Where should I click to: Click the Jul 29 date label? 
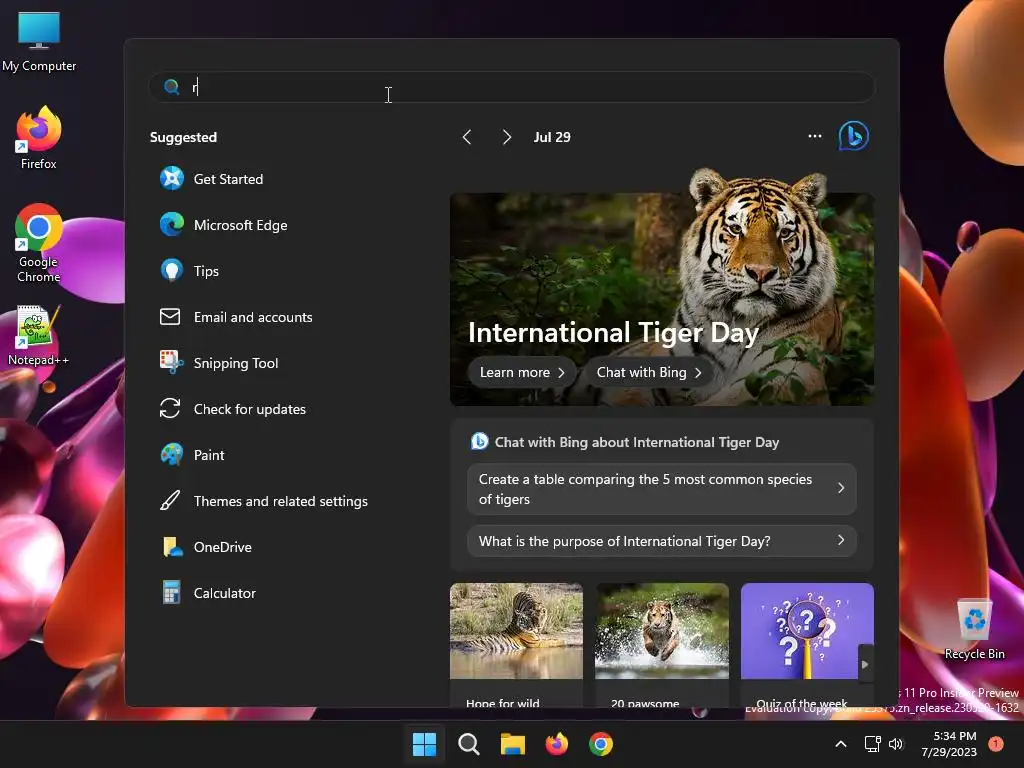click(x=552, y=137)
